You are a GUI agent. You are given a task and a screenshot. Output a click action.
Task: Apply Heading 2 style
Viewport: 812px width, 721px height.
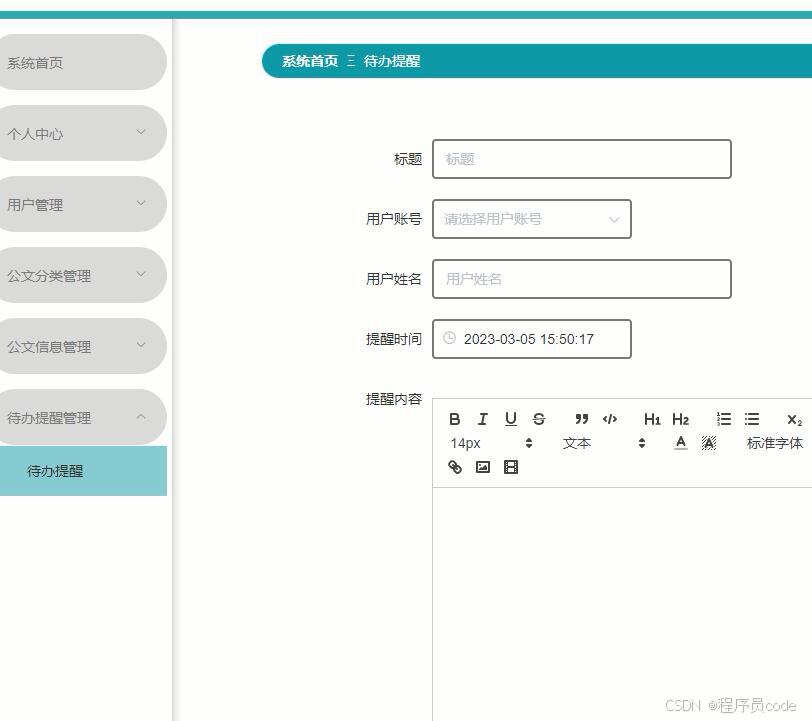(x=681, y=419)
